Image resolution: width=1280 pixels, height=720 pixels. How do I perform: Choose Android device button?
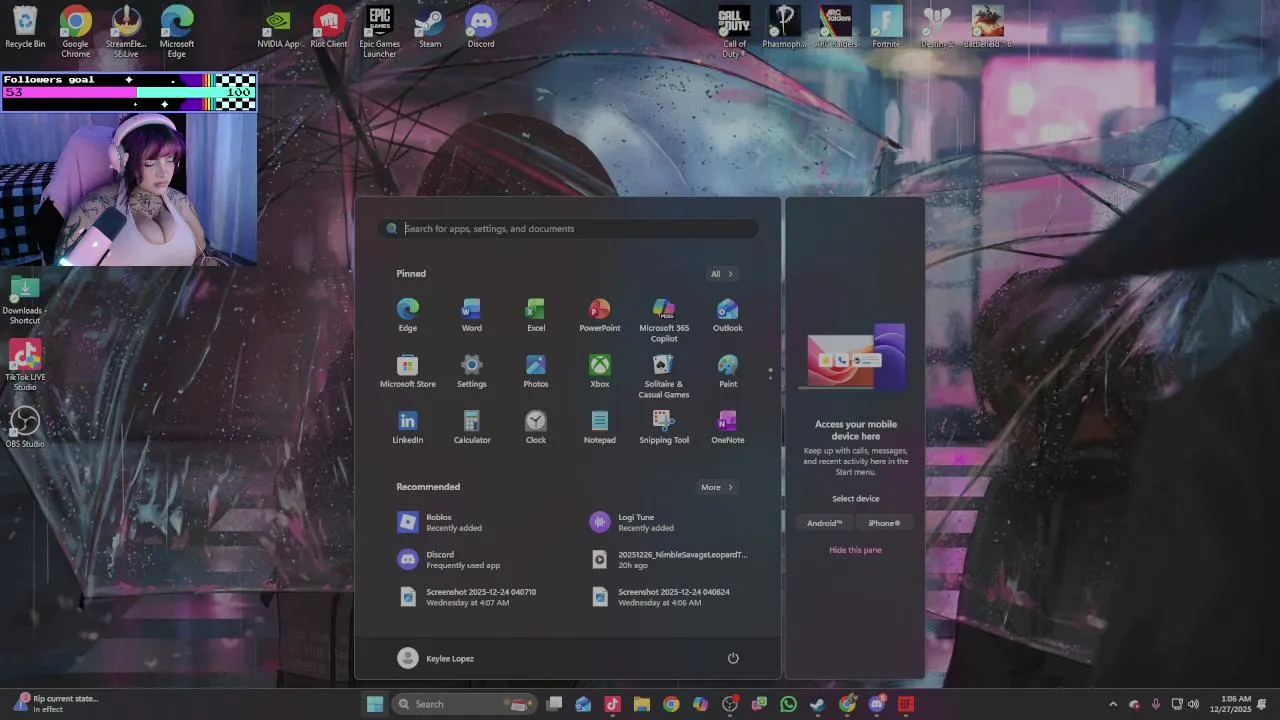click(x=825, y=523)
